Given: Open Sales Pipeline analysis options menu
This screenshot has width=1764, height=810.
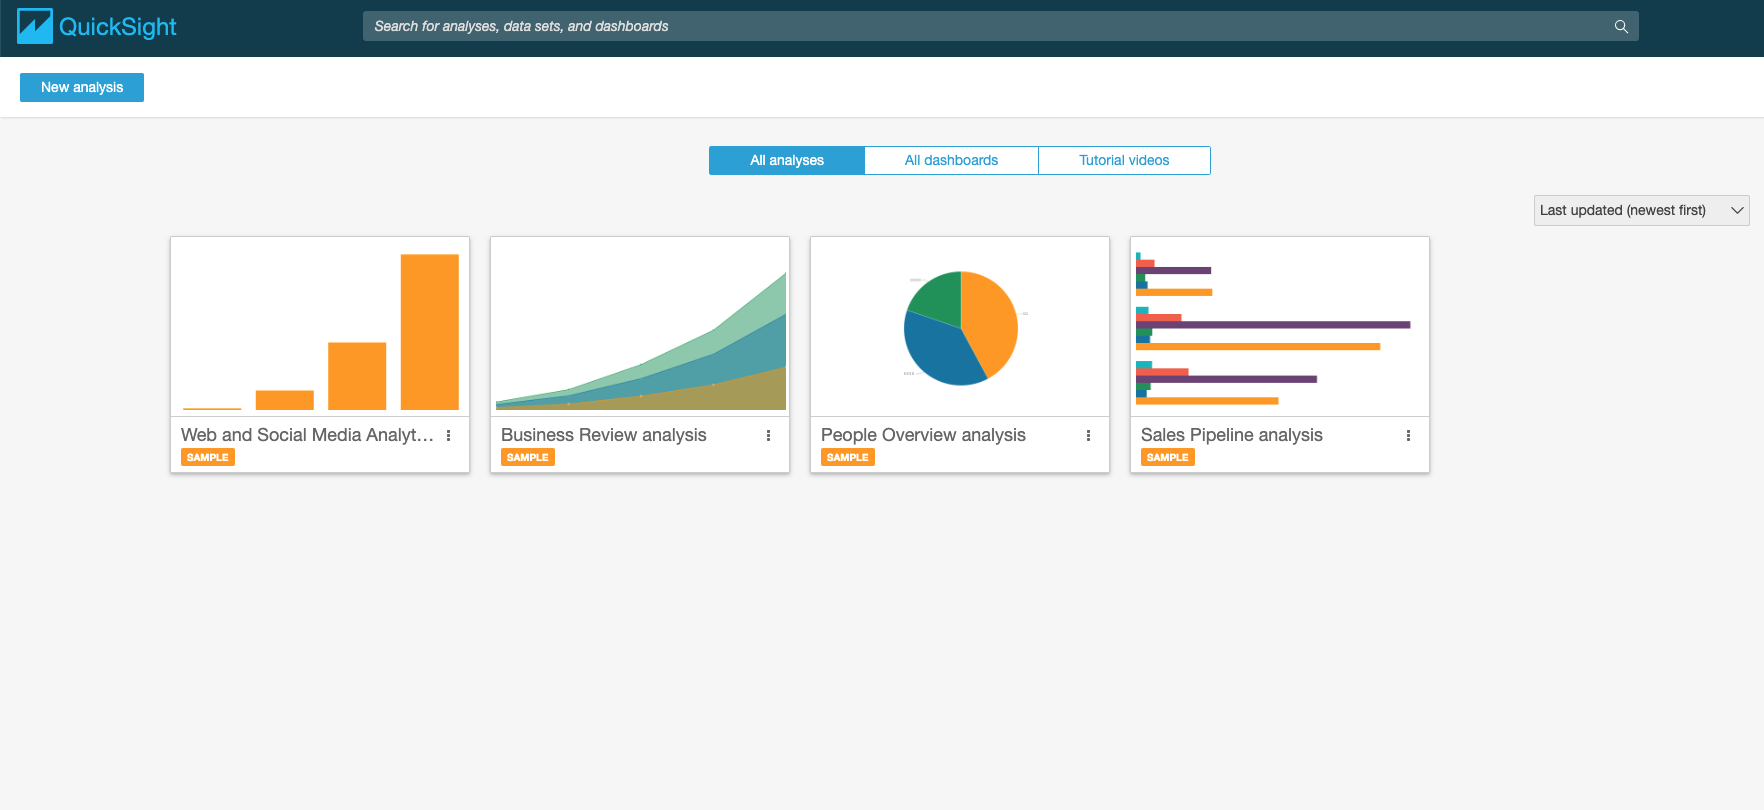Looking at the screenshot, I should [1408, 436].
